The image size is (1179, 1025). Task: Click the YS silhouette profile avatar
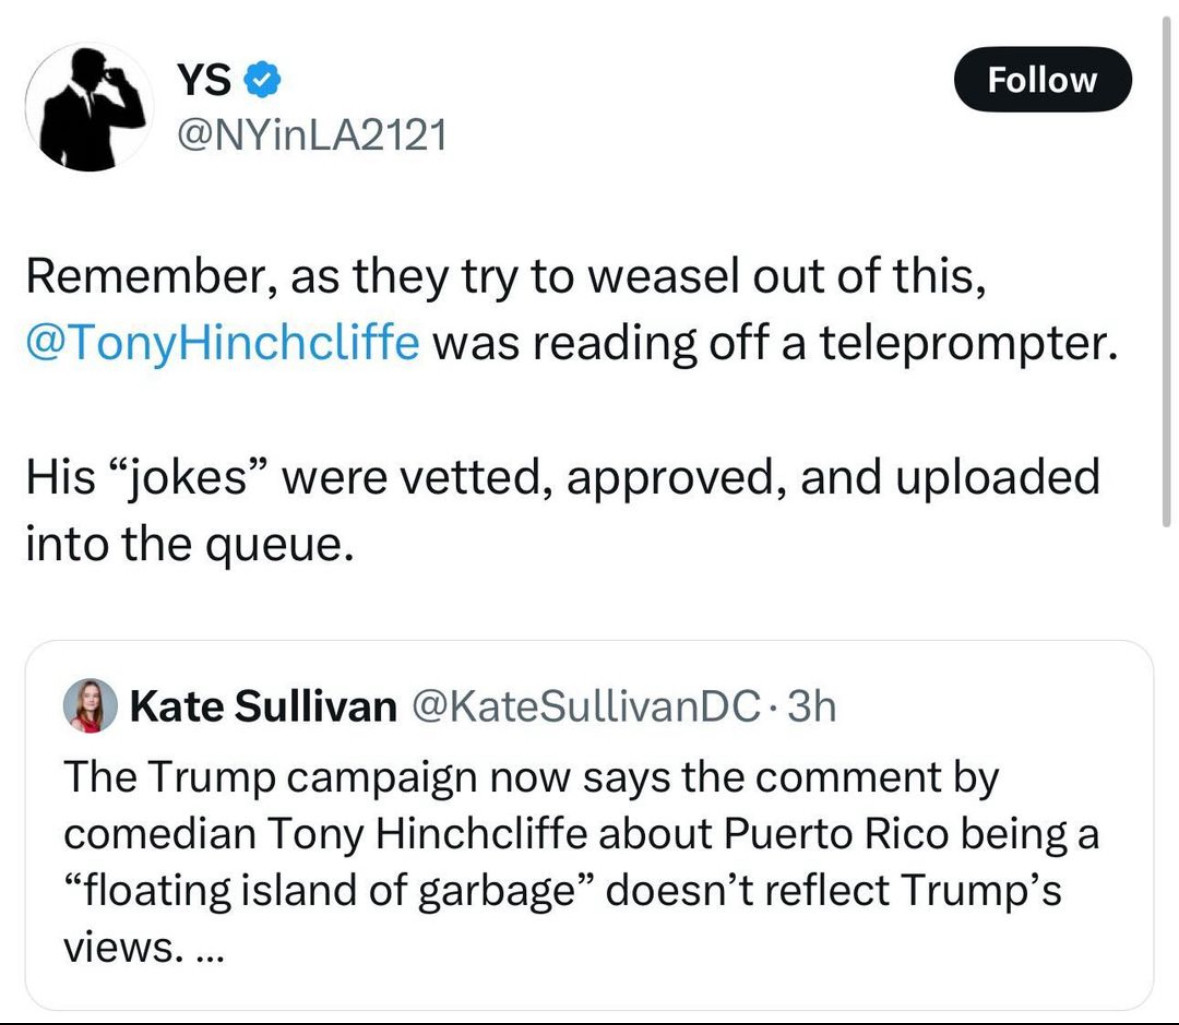click(88, 106)
